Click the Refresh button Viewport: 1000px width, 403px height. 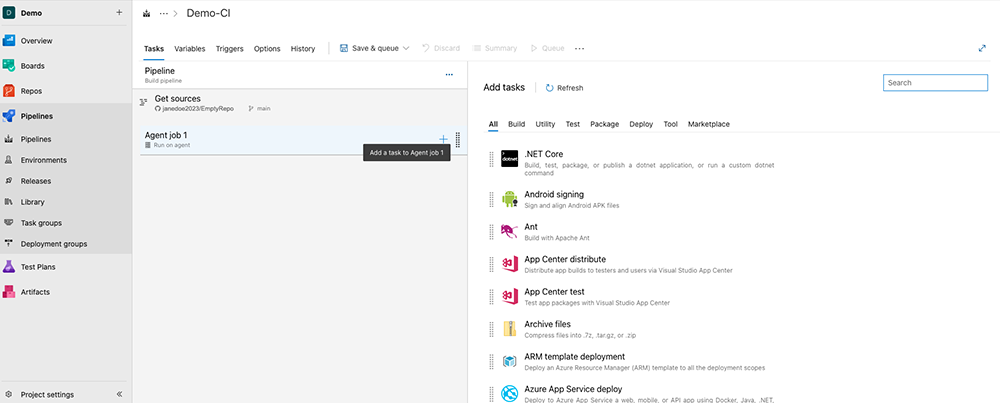coord(564,88)
